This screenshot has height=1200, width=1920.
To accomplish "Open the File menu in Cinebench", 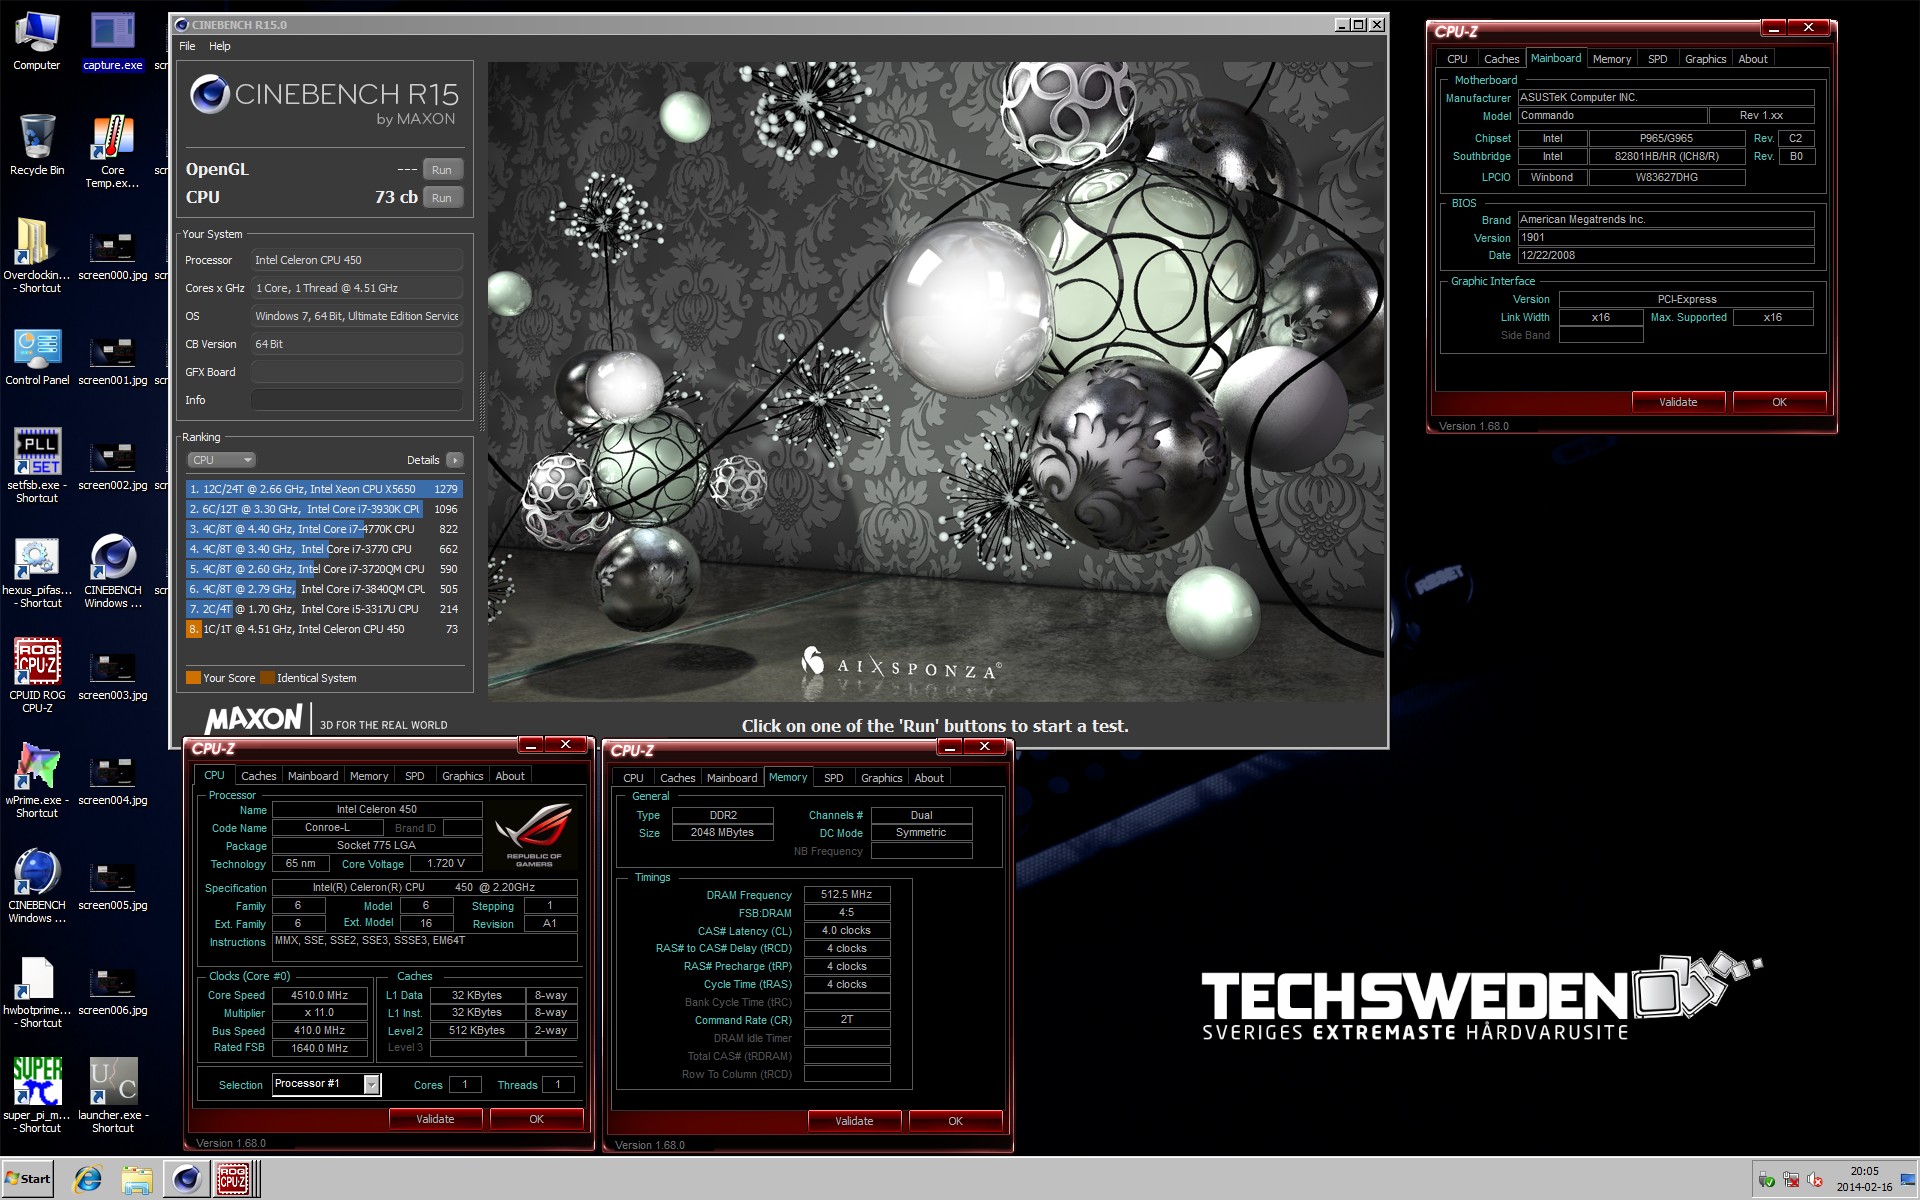I will click(x=187, y=46).
